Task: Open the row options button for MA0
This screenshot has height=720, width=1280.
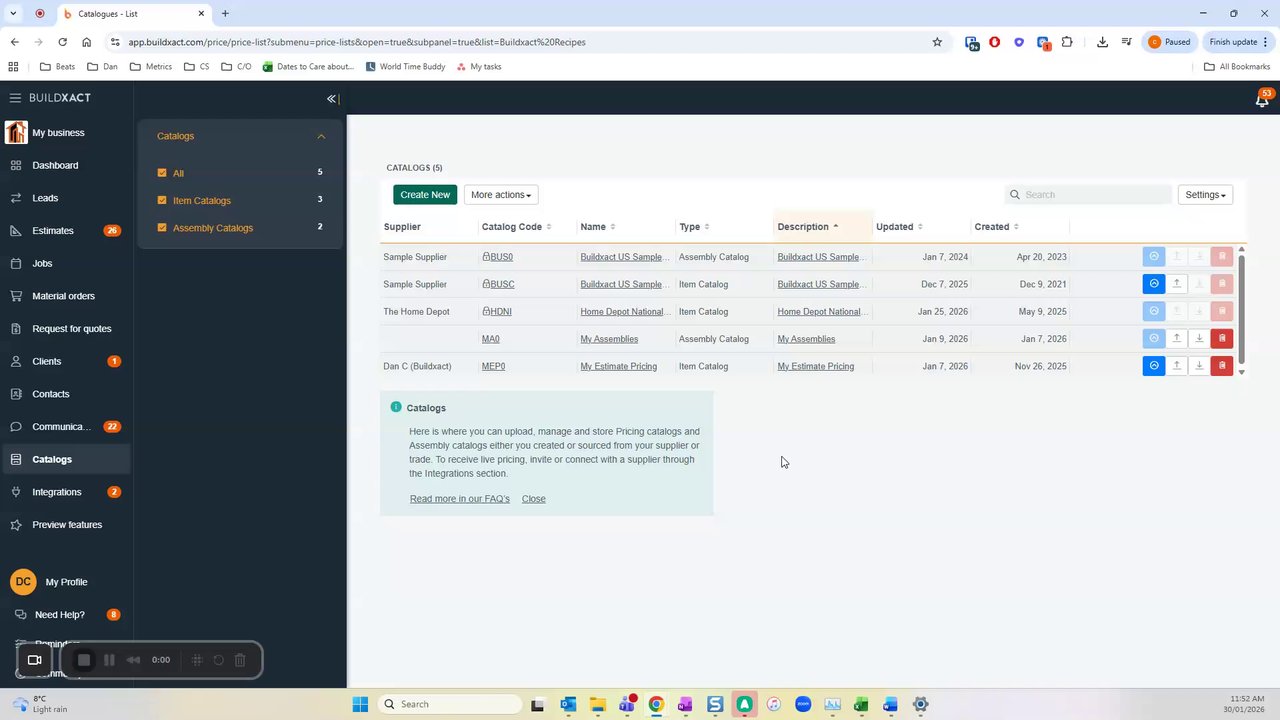Action: (1154, 339)
